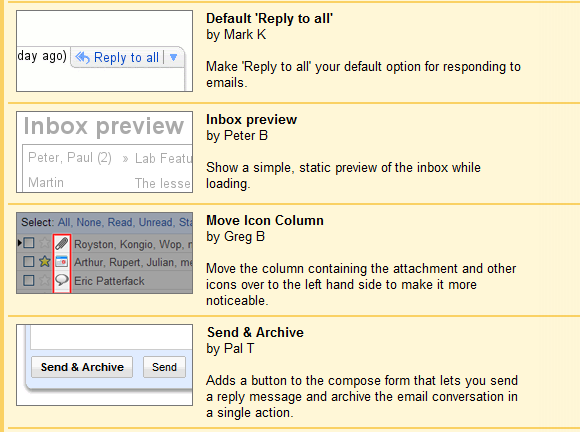580x432 pixels.
Task: Click the reply arrow icon beside Reply to all
Action: tap(82, 57)
